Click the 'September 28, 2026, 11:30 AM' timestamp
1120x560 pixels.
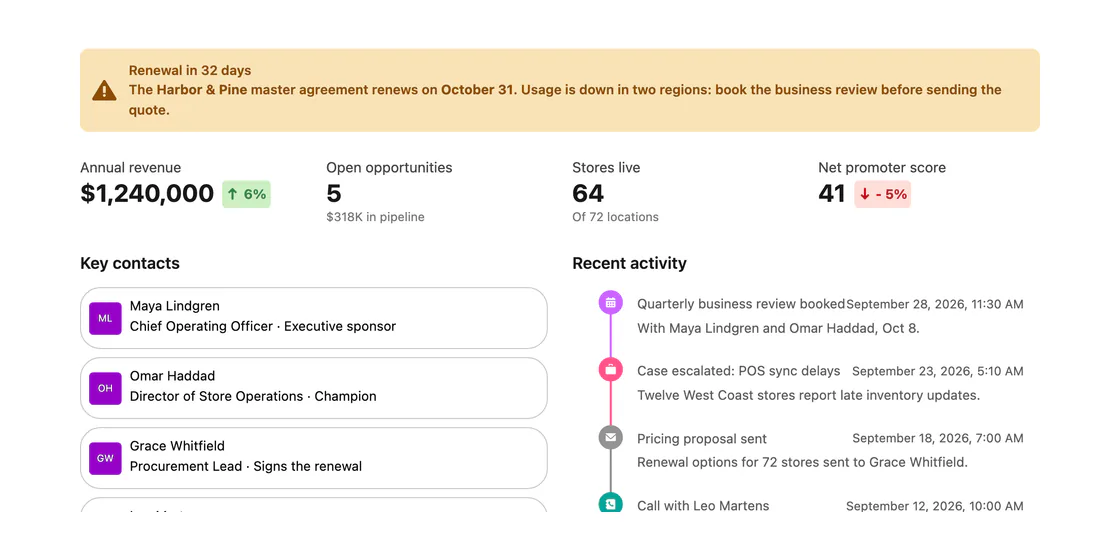coord(934,304)
